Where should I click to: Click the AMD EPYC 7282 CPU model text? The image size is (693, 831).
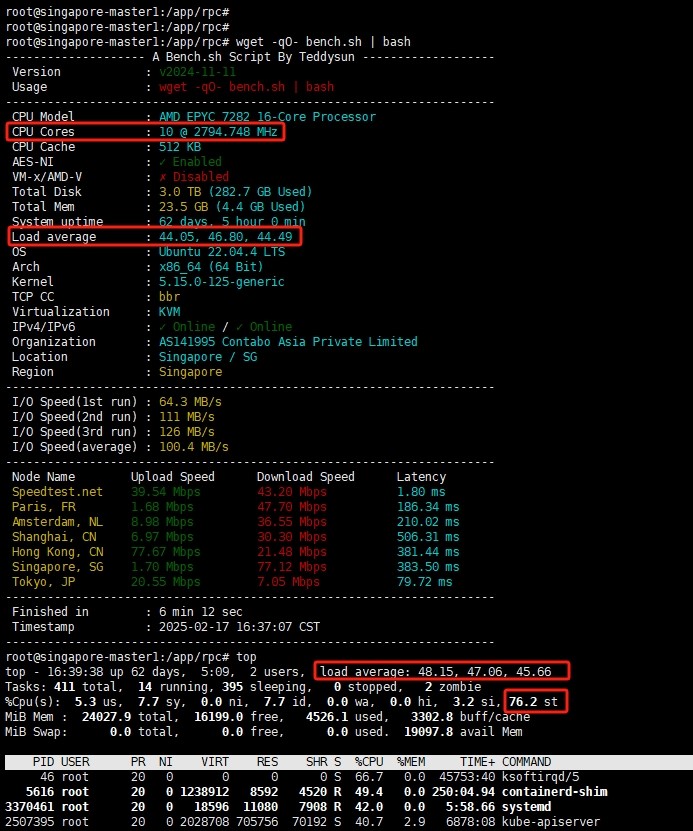267,117
